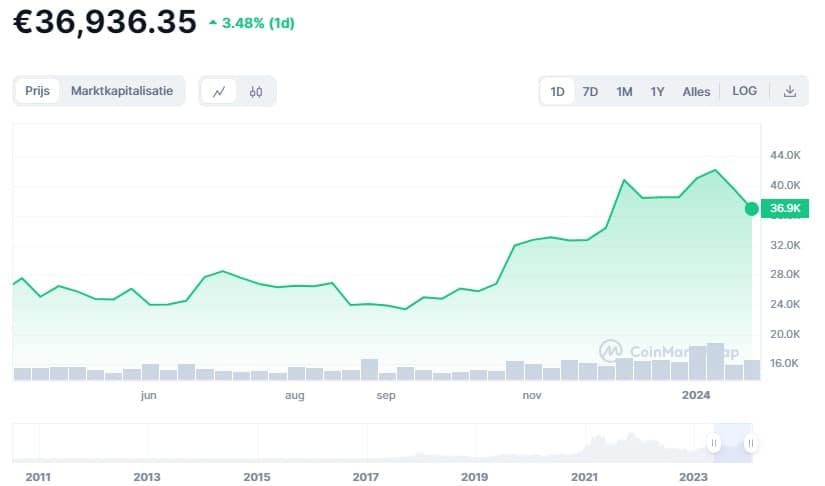Click 2021 in the overview timeline
Screen dimensions: 825x486
[585, 477]
